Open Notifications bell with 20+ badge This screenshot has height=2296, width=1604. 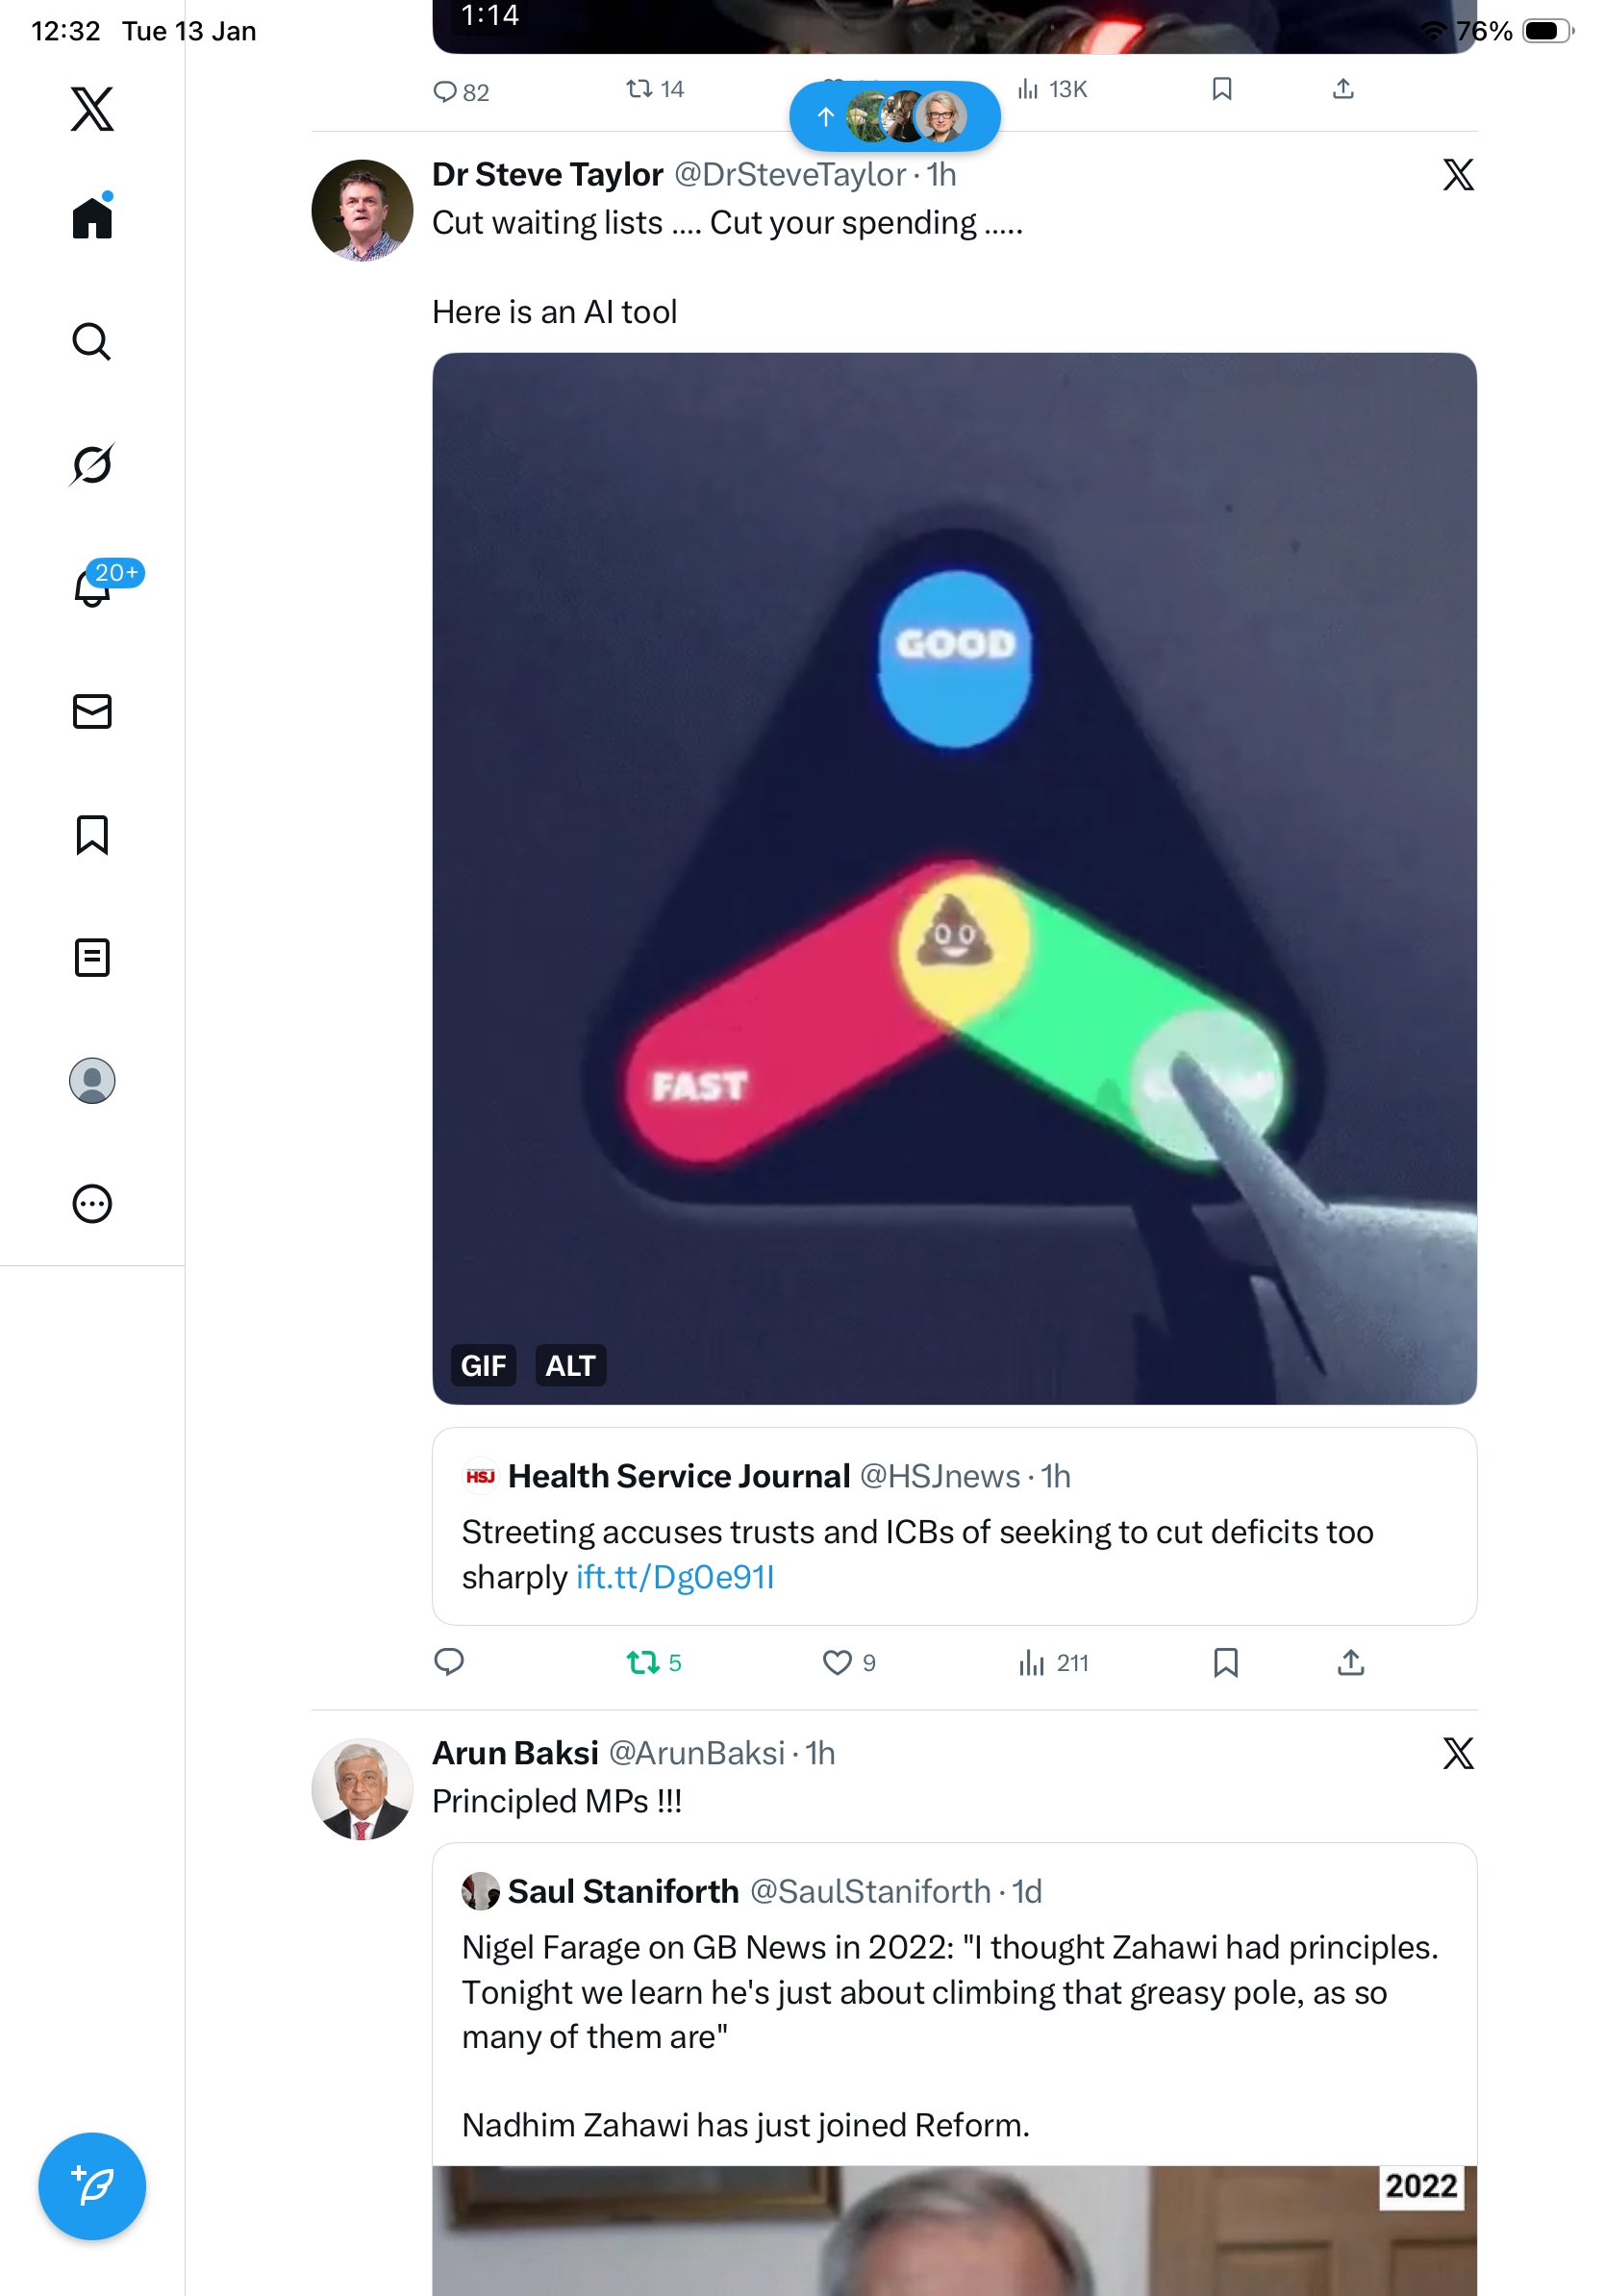(92, 587)
